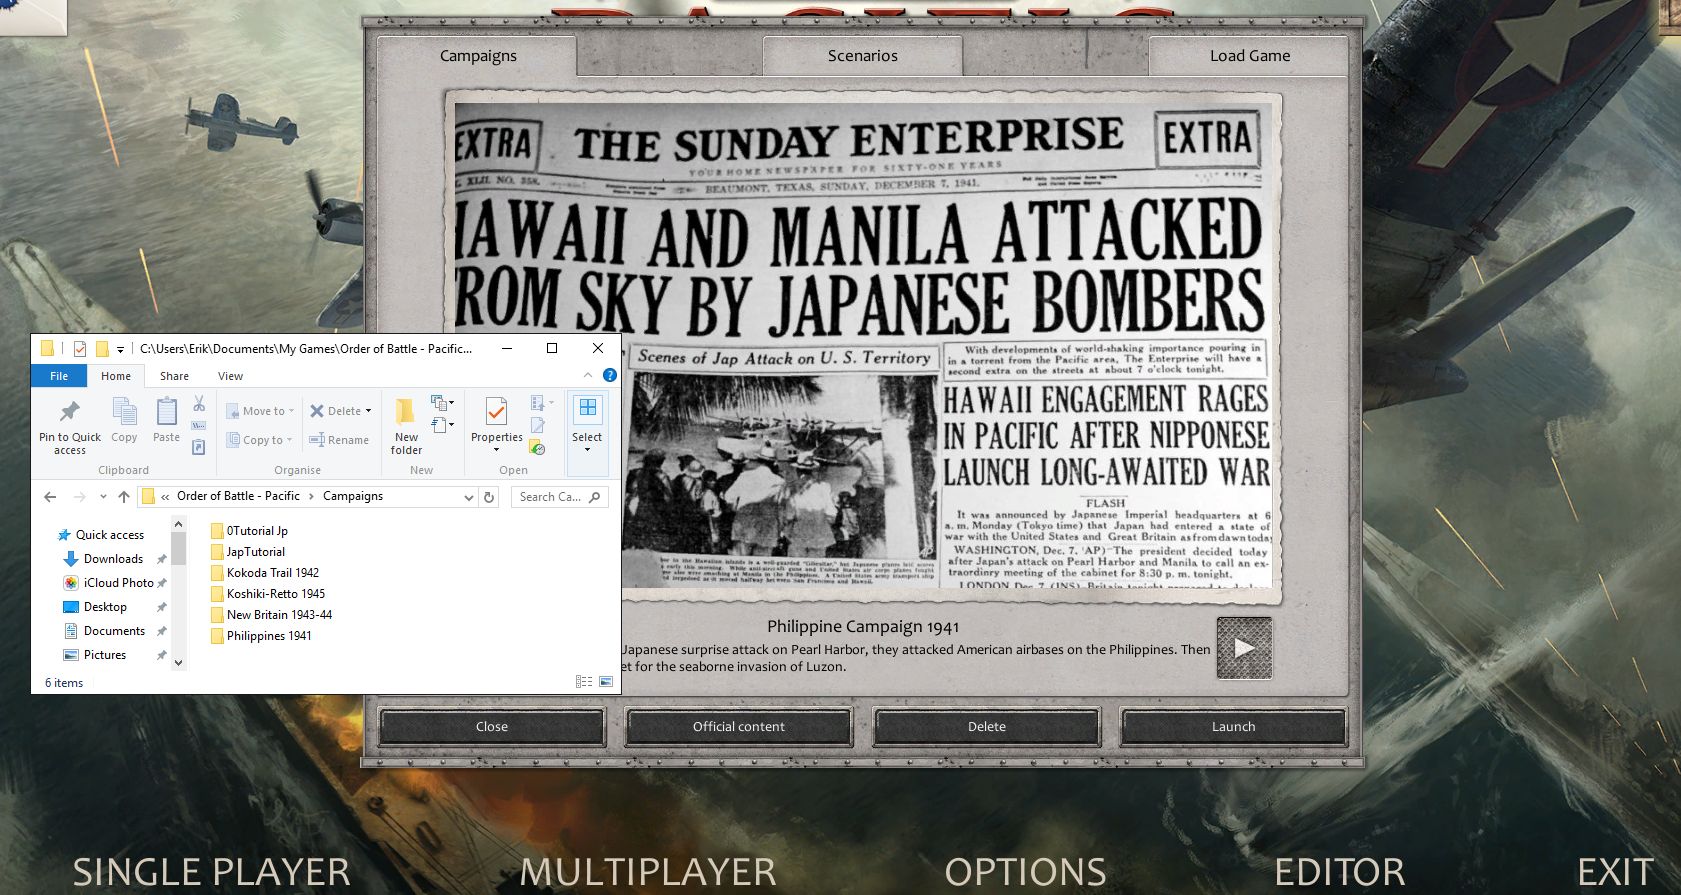Click the Search Campaigns field
This screenshot has width=1681, height=895.
click(x=560, y=497)
